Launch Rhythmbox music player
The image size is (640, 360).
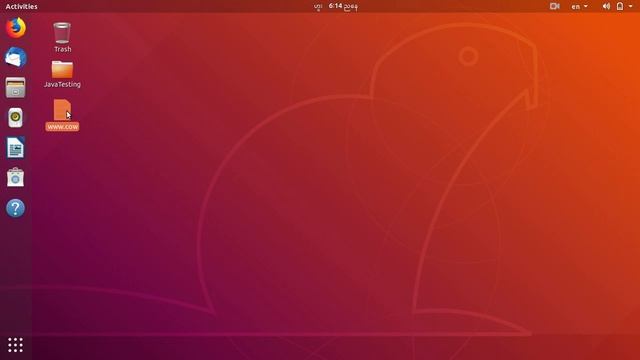point(16,118)
